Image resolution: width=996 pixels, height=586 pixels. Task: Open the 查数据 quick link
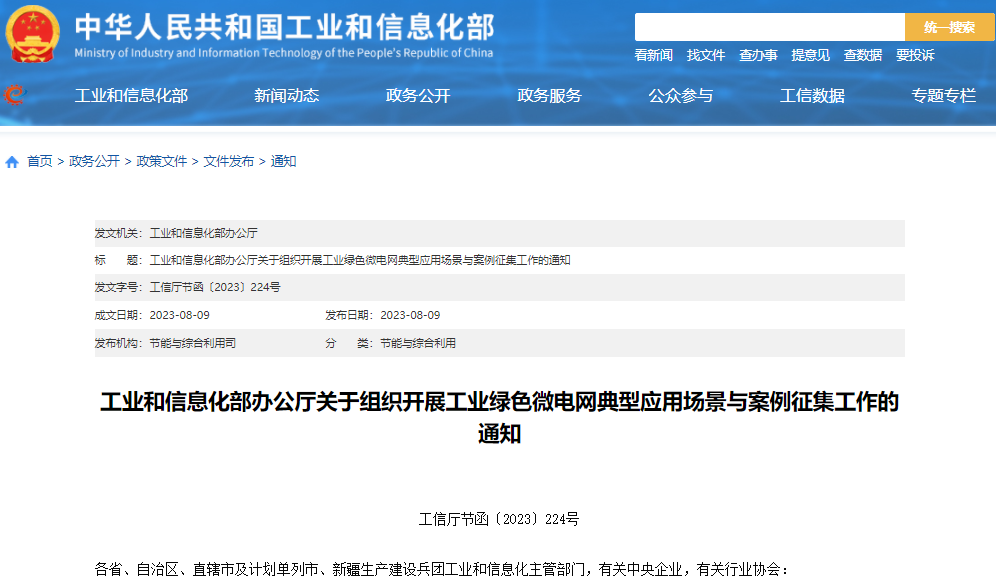click(x=863, y=55)
